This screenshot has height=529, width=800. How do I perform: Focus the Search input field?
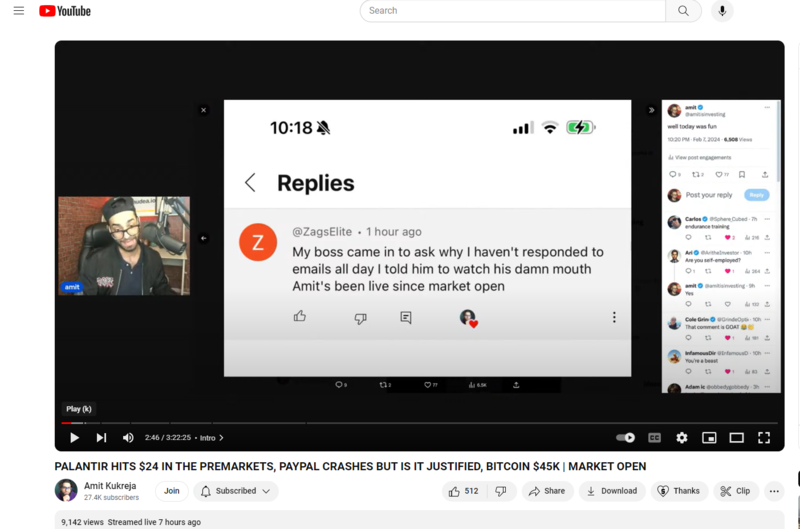(x=512, y=11)
